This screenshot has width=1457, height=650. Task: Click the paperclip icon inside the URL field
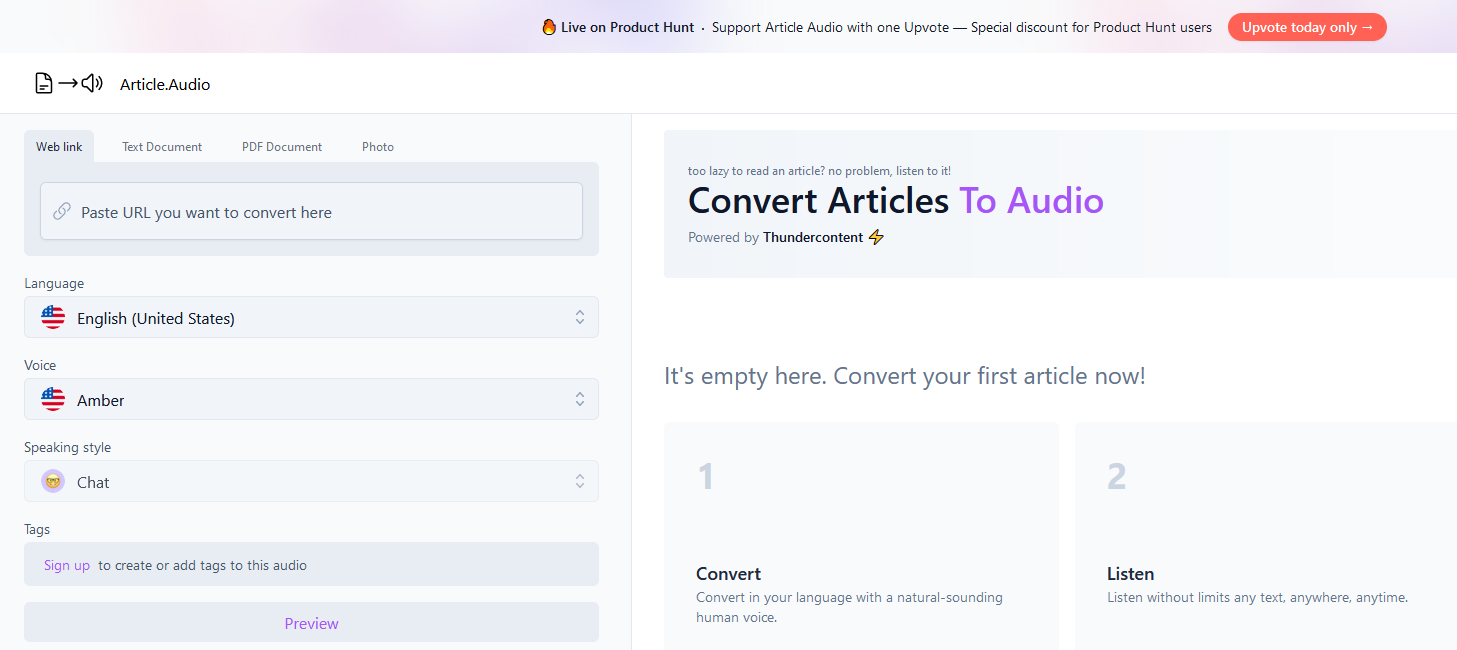coord(62,211)
